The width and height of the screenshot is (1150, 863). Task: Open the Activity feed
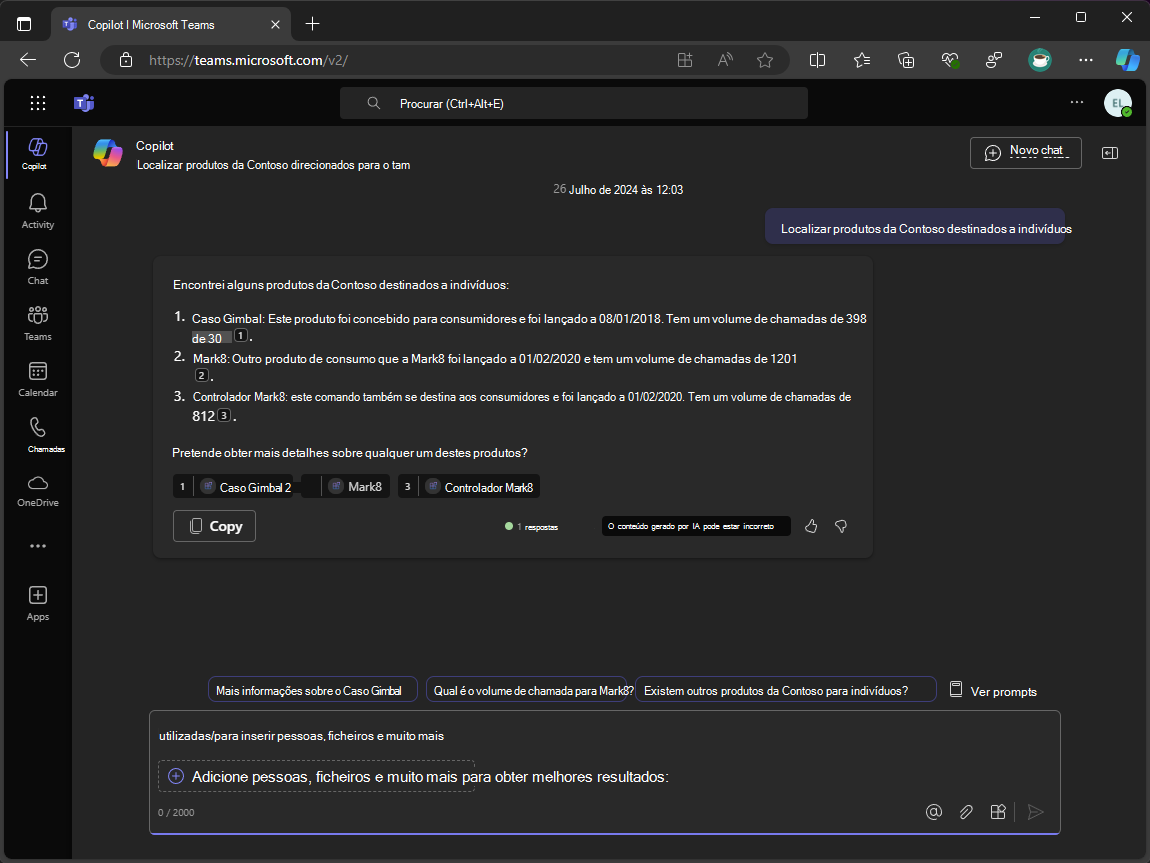pyautogui.click(x=37, y=211)
